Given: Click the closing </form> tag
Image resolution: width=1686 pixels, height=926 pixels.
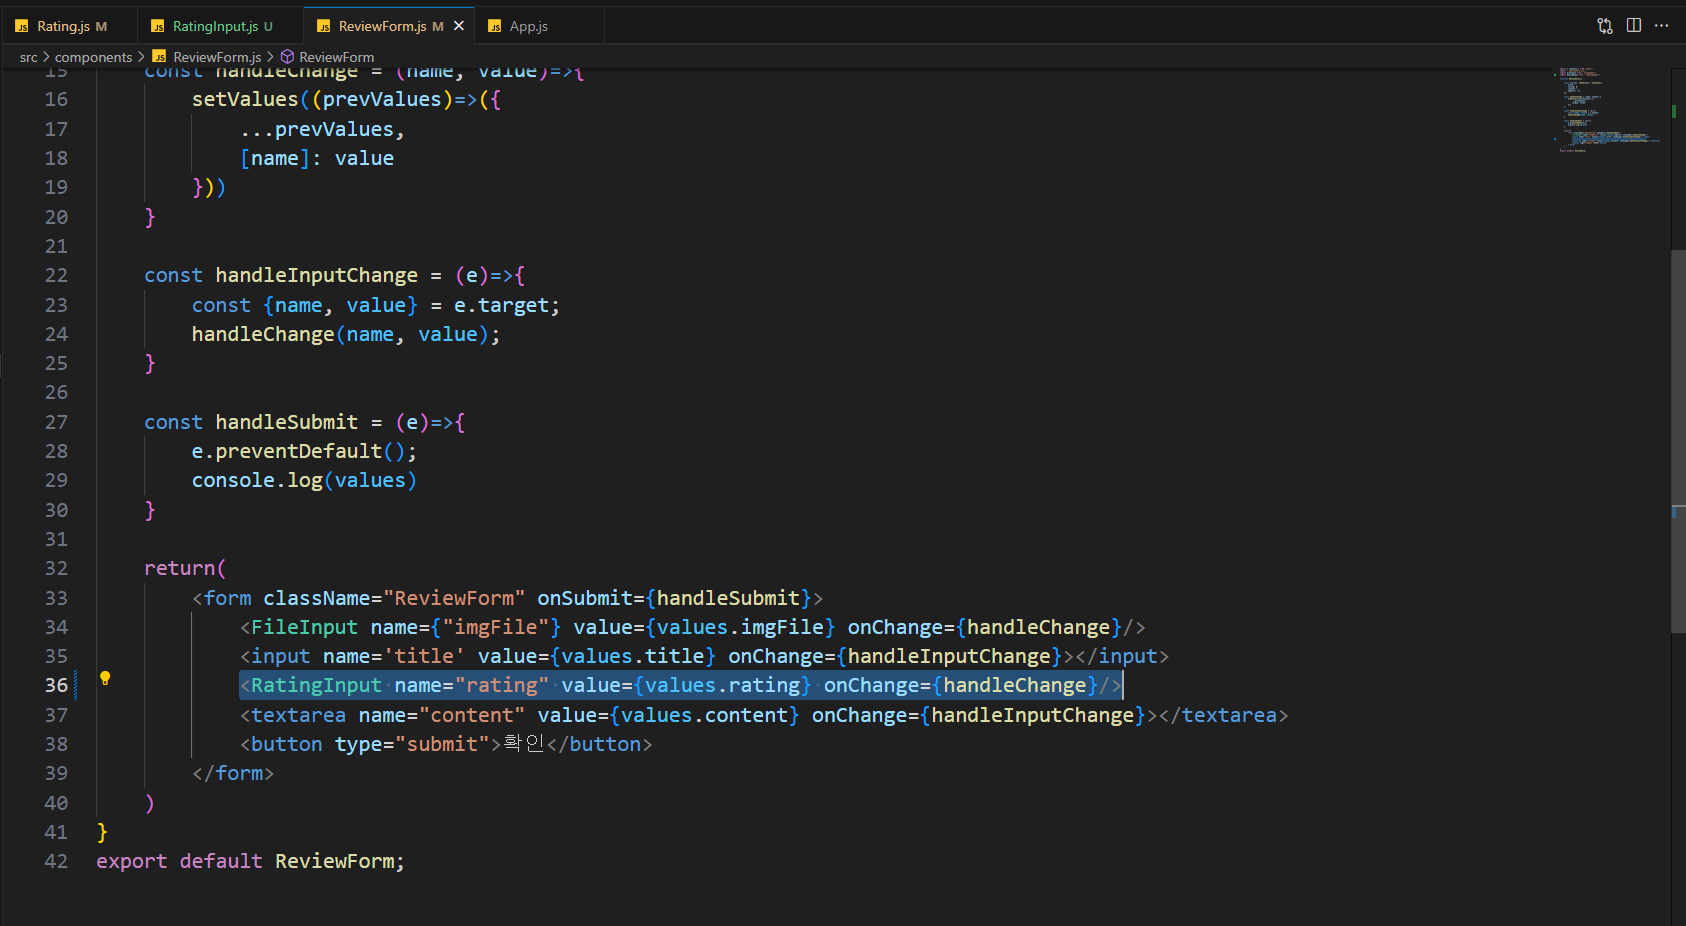Looking at the screenshot, I should 233,774.
